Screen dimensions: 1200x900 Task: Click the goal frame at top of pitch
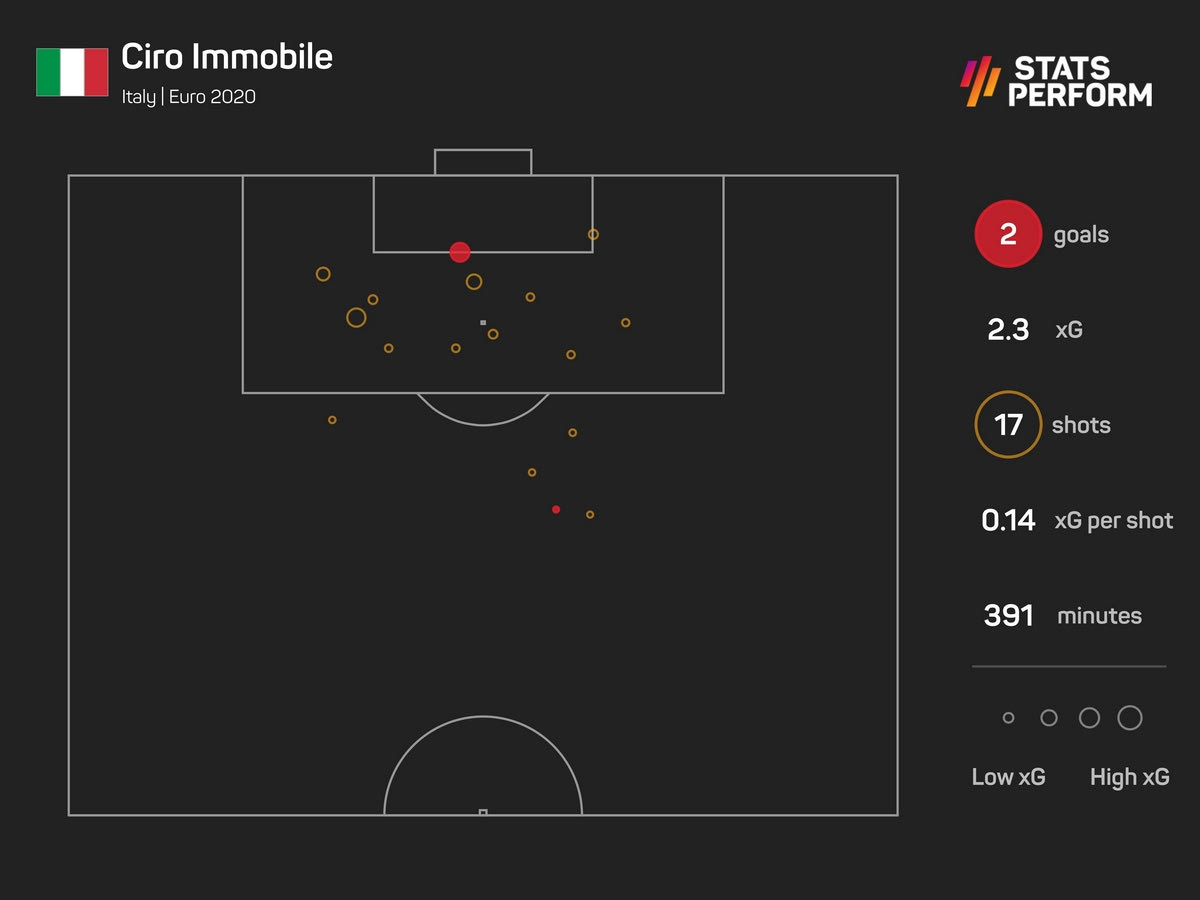pyautogui.click(x=483, y=162)
